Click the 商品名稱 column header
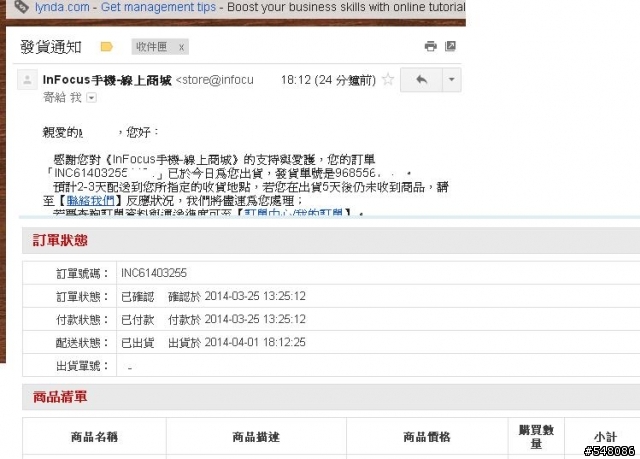 [x=94, y=437]
